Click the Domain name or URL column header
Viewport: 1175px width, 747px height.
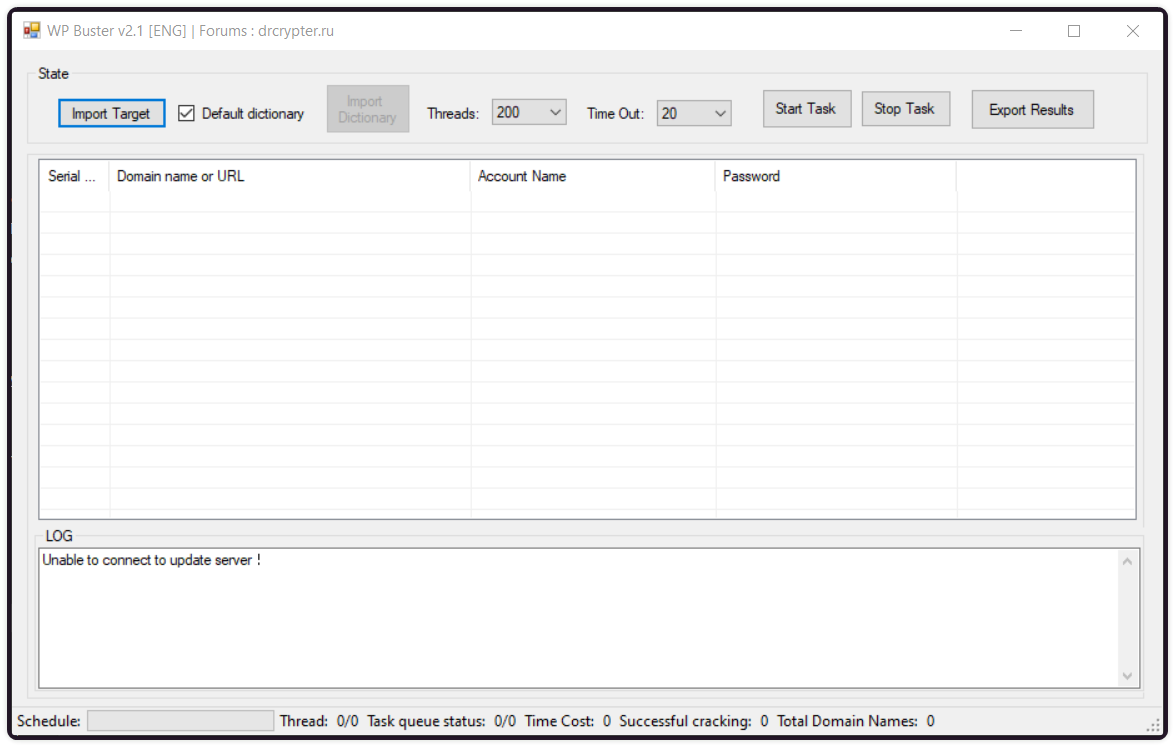[x=289, y=176]
